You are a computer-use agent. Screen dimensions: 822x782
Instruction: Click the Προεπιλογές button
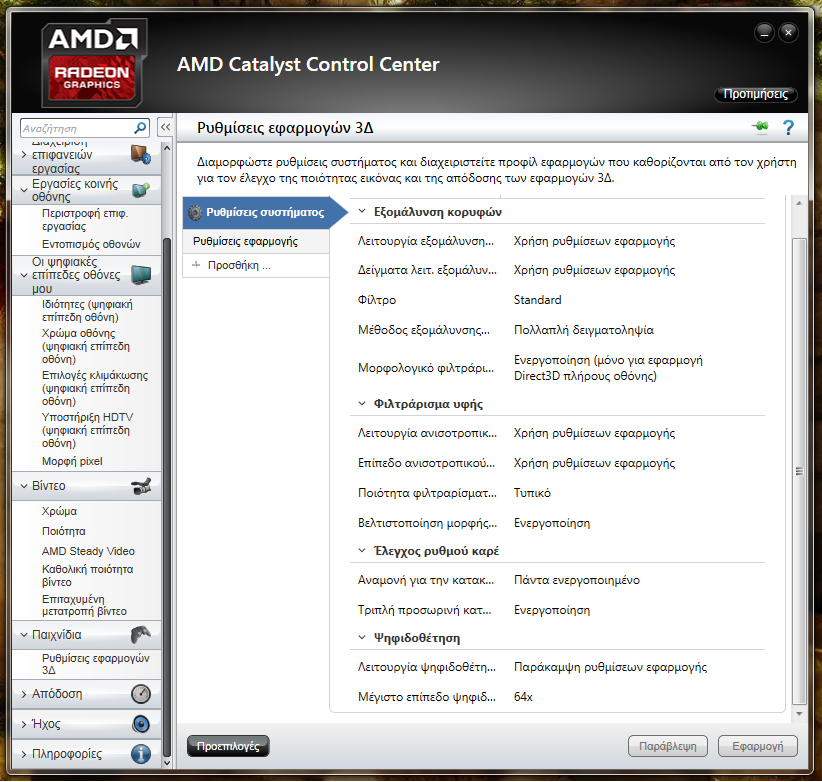pyautogui.click(x=228, y=746)
